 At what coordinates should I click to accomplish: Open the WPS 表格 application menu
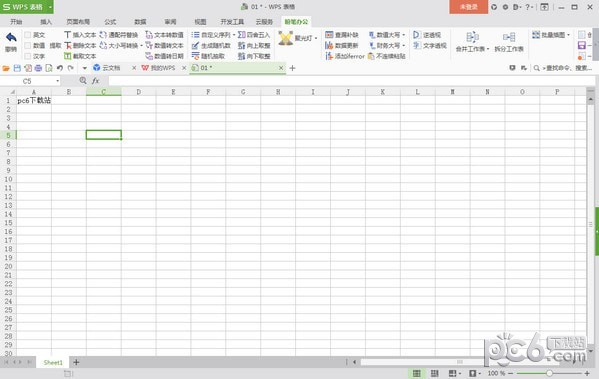27,7
